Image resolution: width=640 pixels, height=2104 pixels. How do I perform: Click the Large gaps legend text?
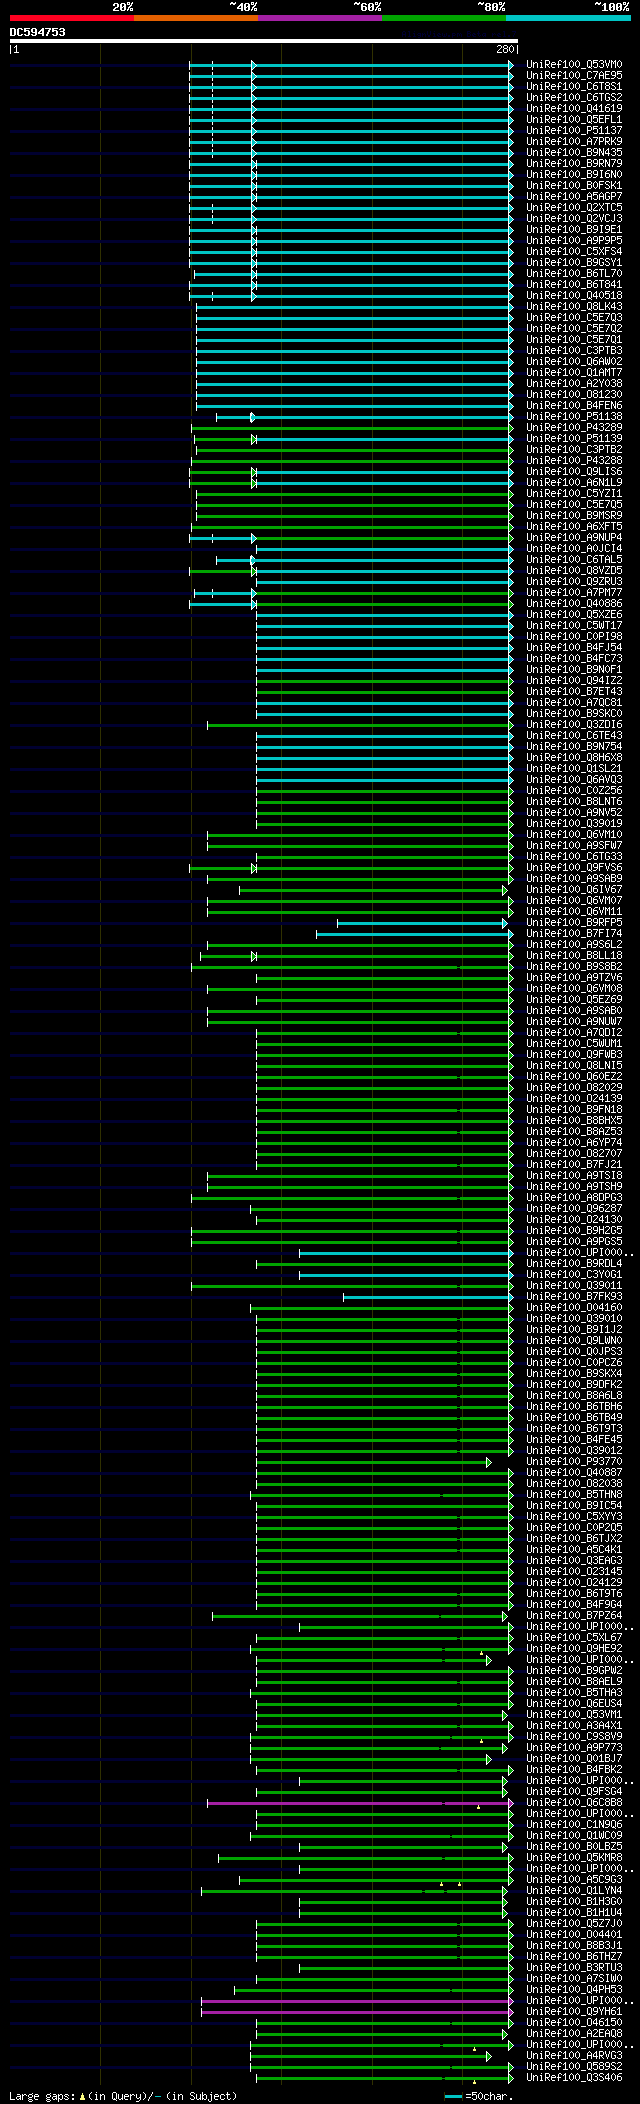pyautogui.click(x=123, y=2095)
